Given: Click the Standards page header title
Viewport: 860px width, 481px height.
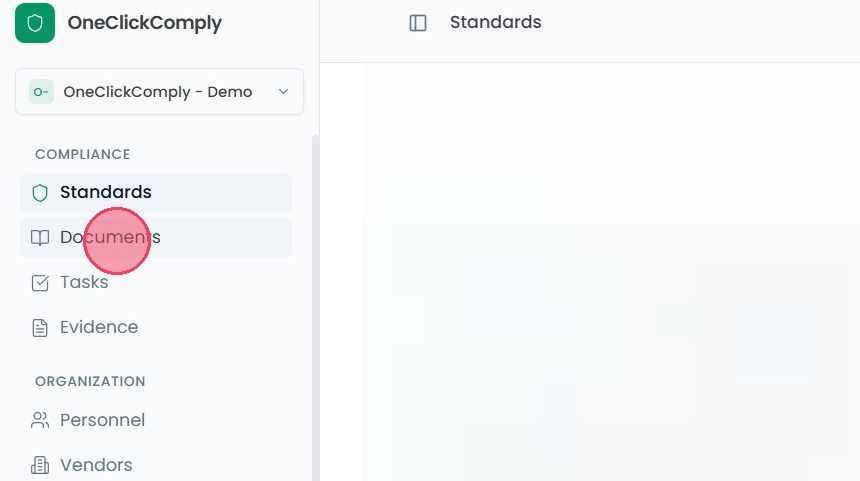Looking at the screenshot, I should point(496,22).
